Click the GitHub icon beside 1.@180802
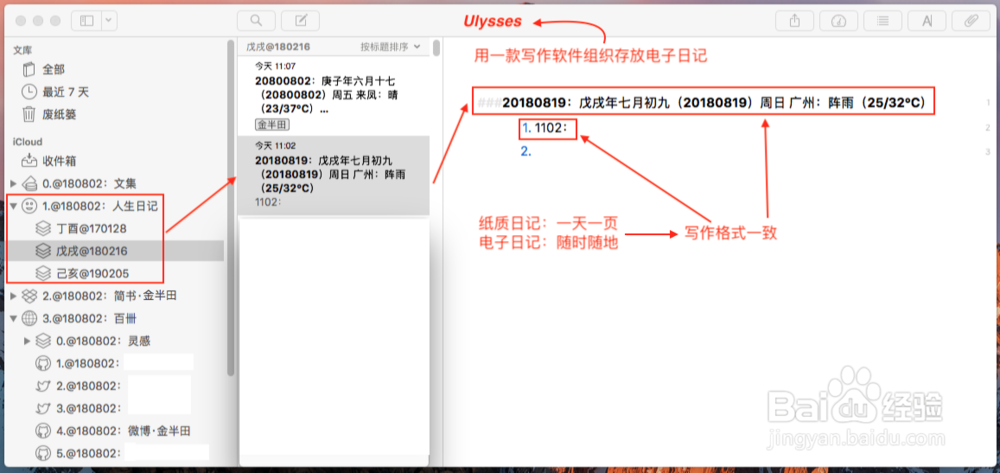 click(x=43, y=363)
